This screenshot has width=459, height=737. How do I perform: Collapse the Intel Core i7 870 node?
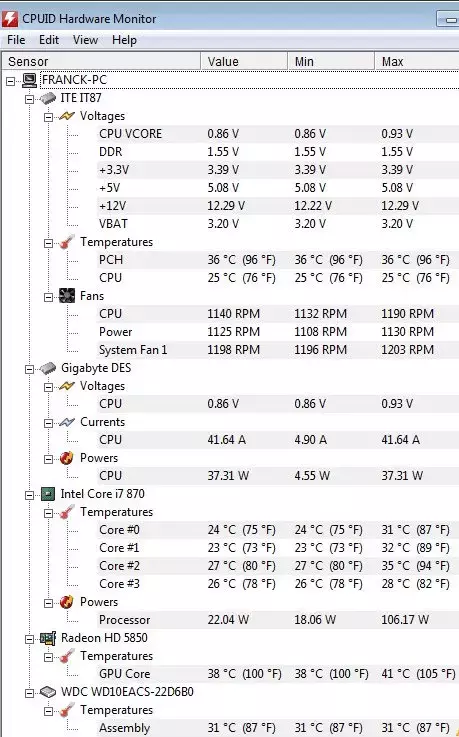29,495
